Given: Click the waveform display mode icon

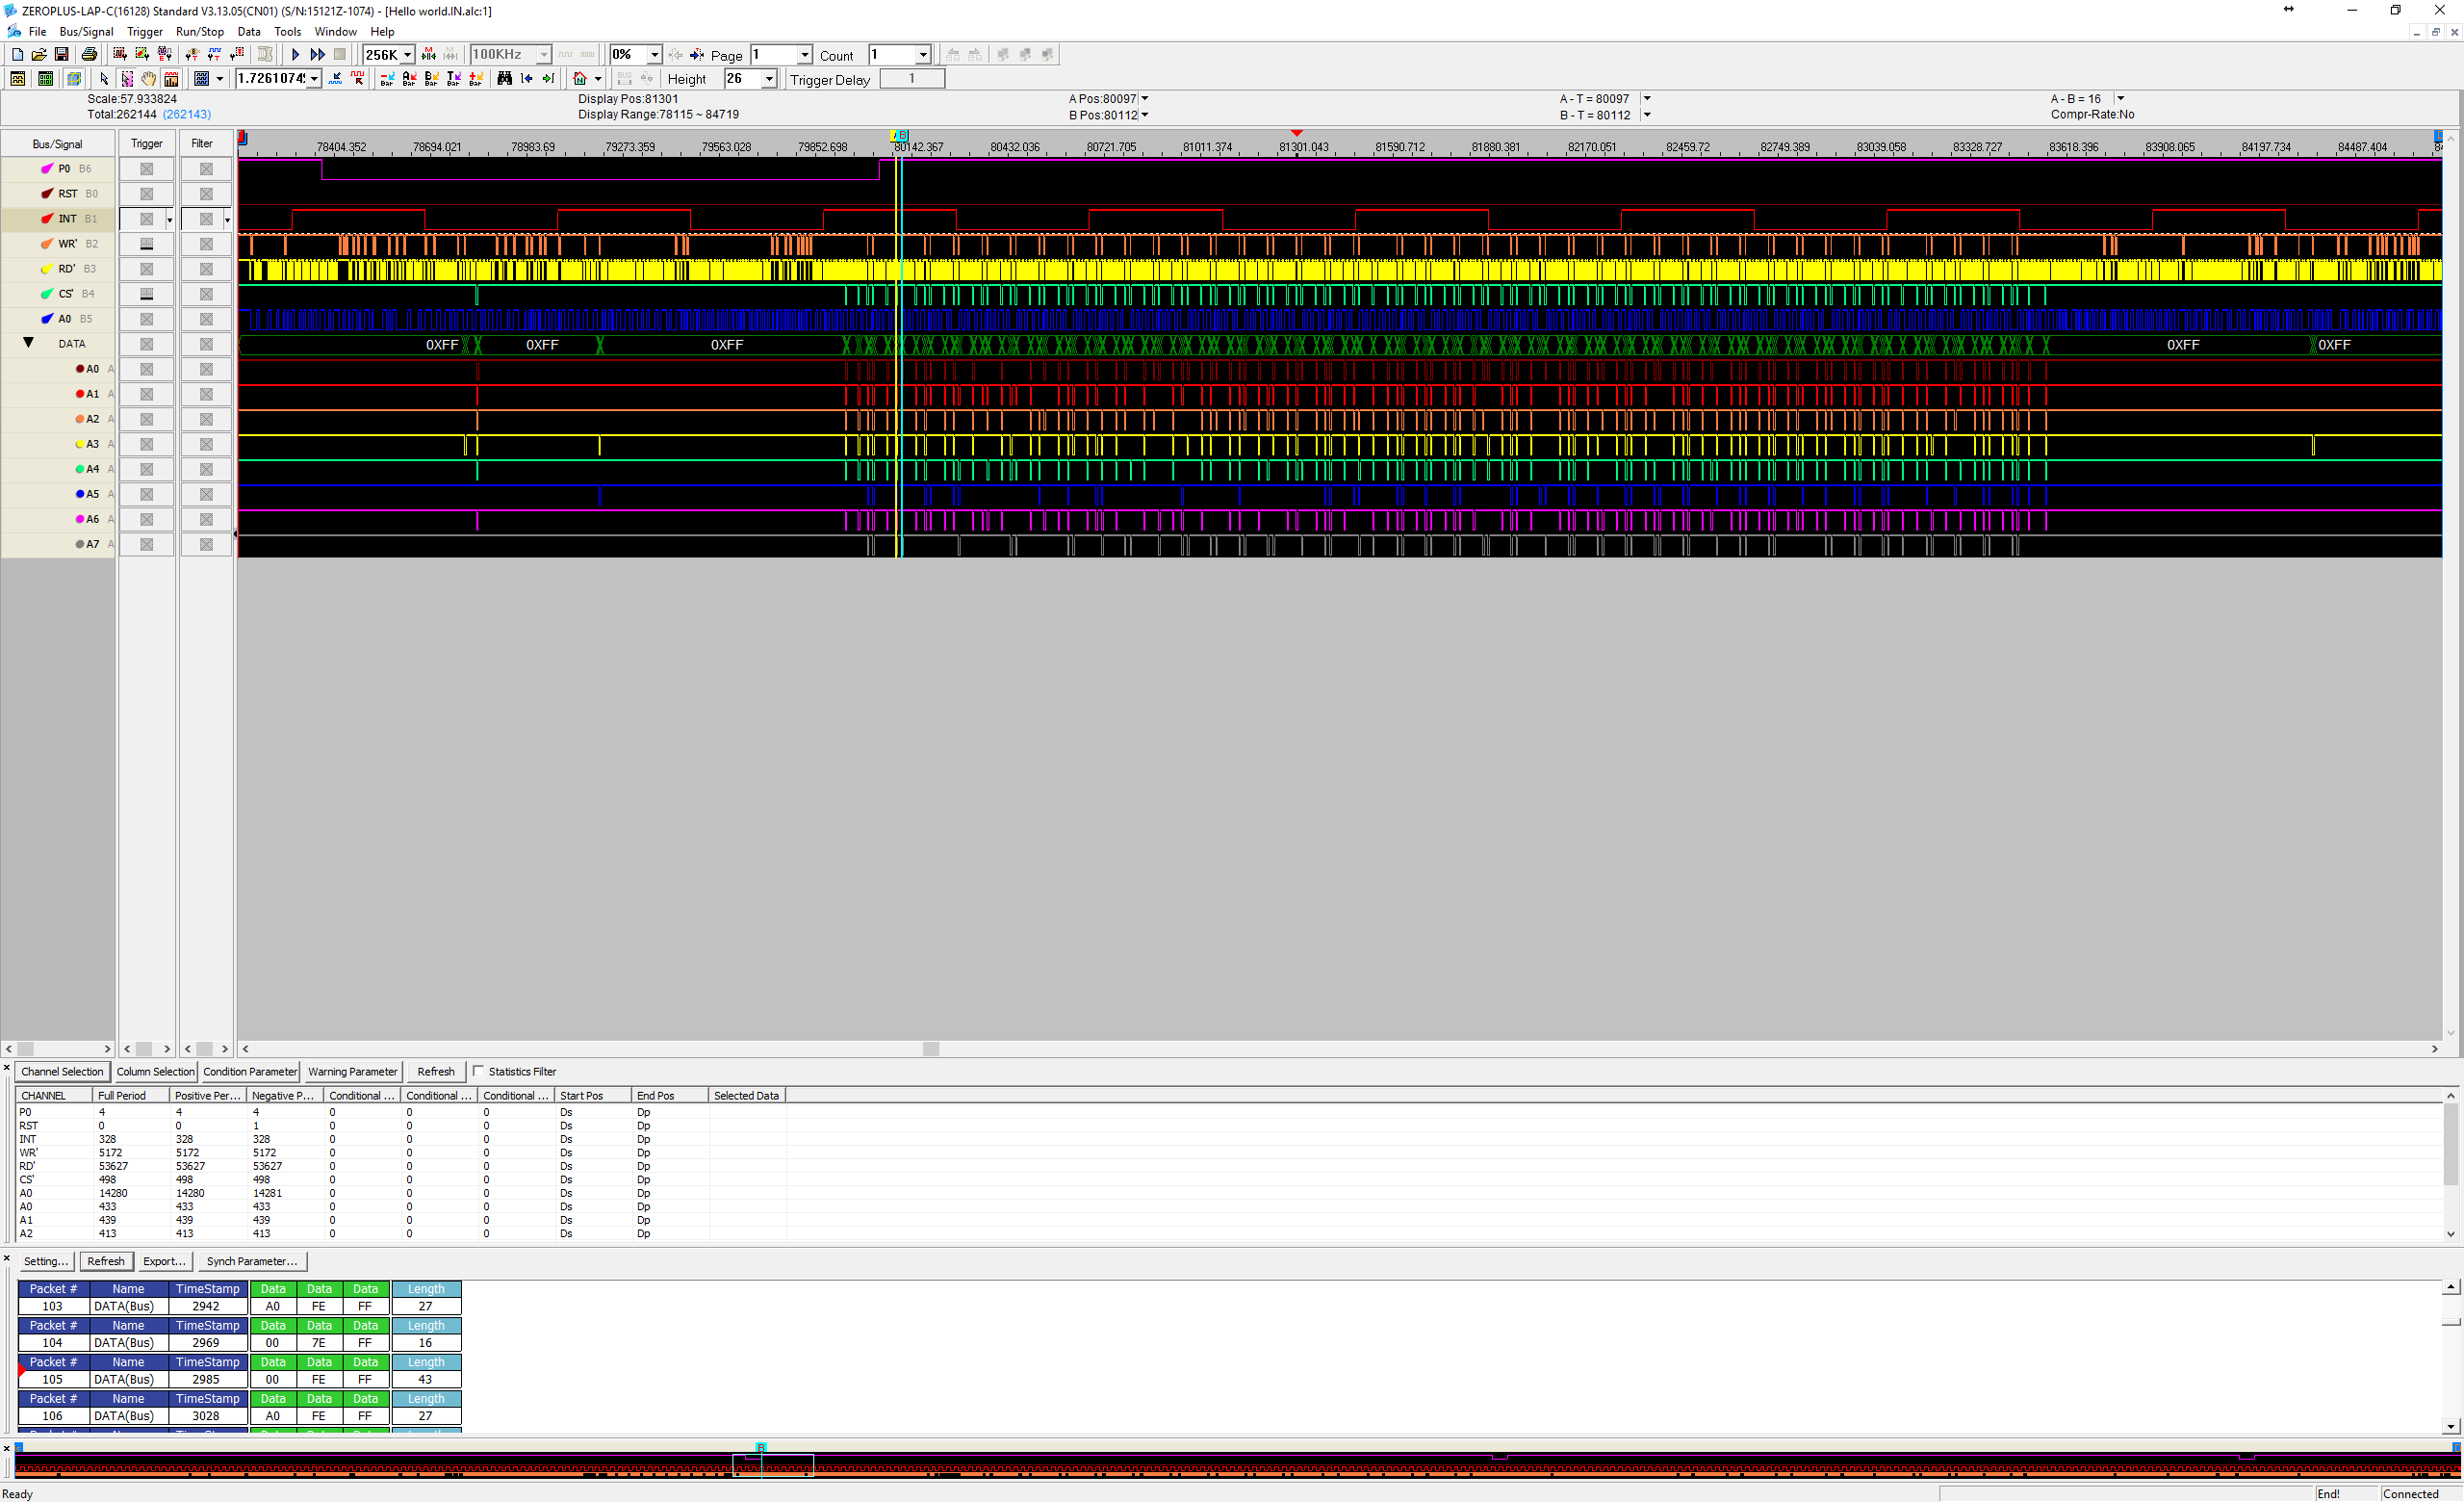Looking at the screenshot, I should [x=17, y=79].
